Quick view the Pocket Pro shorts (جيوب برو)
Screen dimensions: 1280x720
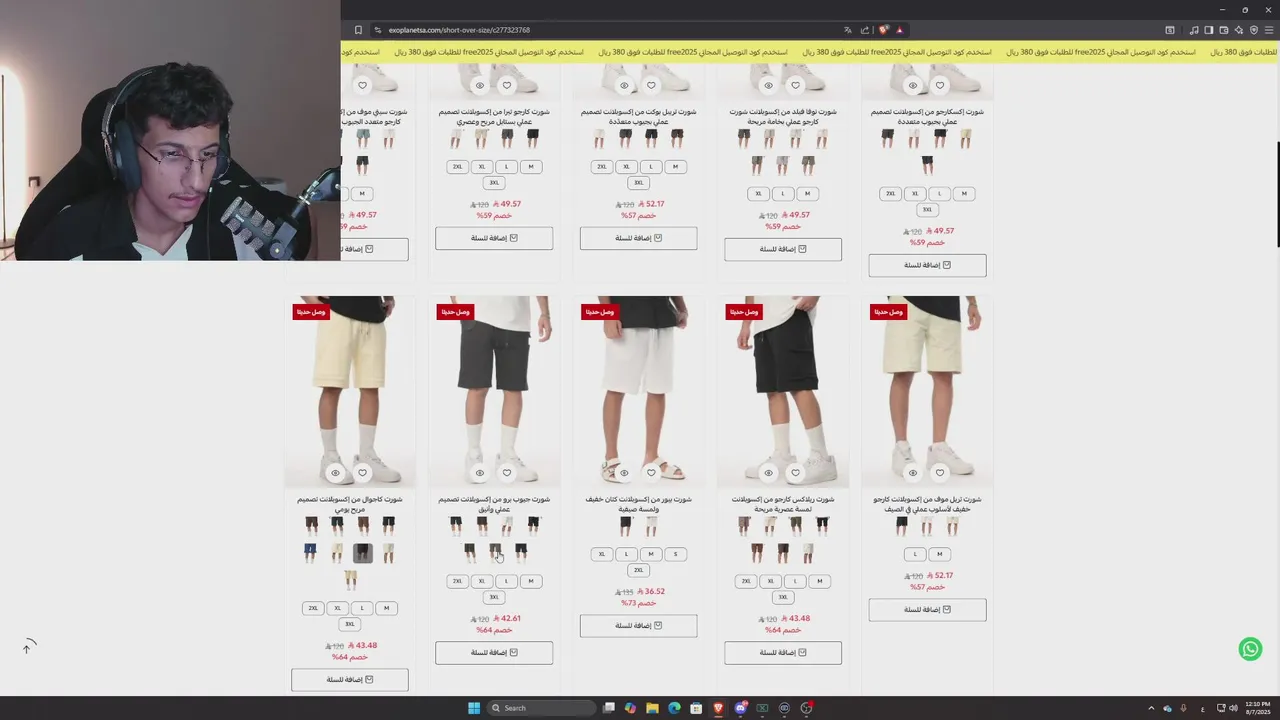point(479,473)
